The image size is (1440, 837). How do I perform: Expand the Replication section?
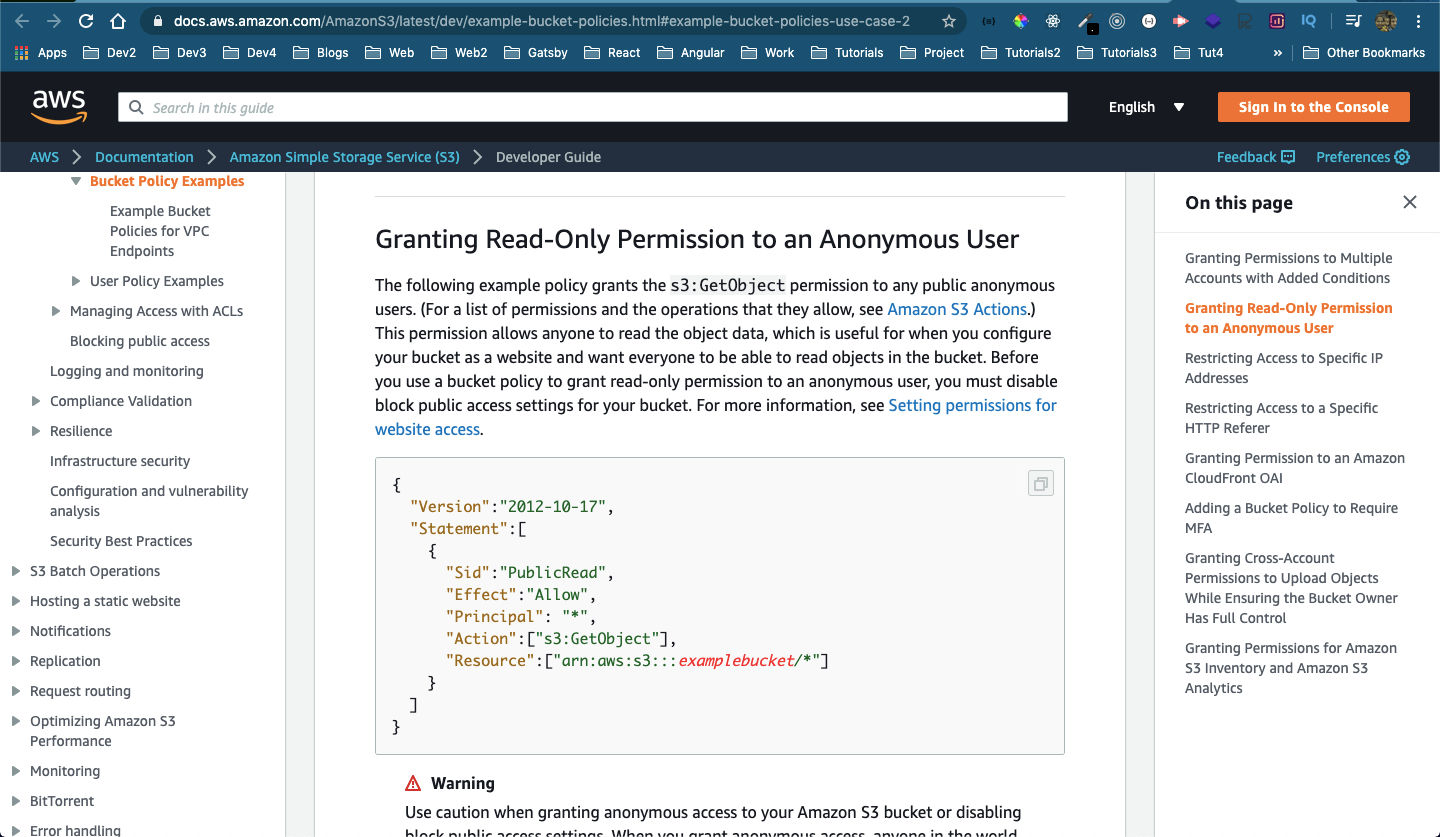pyautogui.click(x=16, y=661)
